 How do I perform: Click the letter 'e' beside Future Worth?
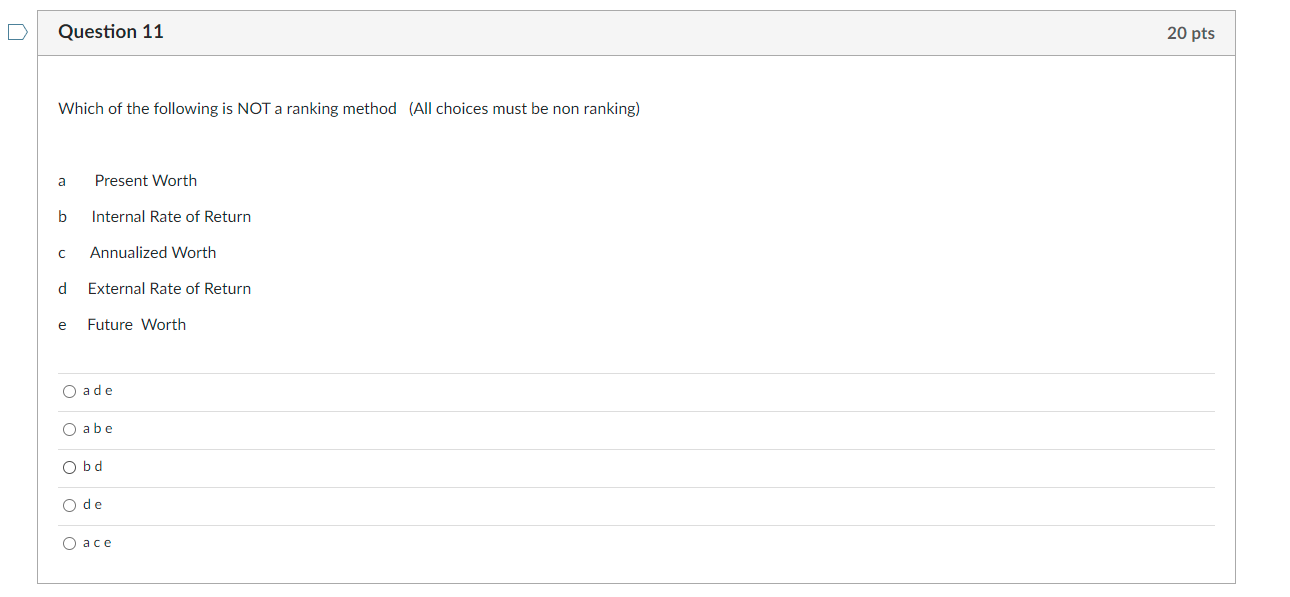62,325
